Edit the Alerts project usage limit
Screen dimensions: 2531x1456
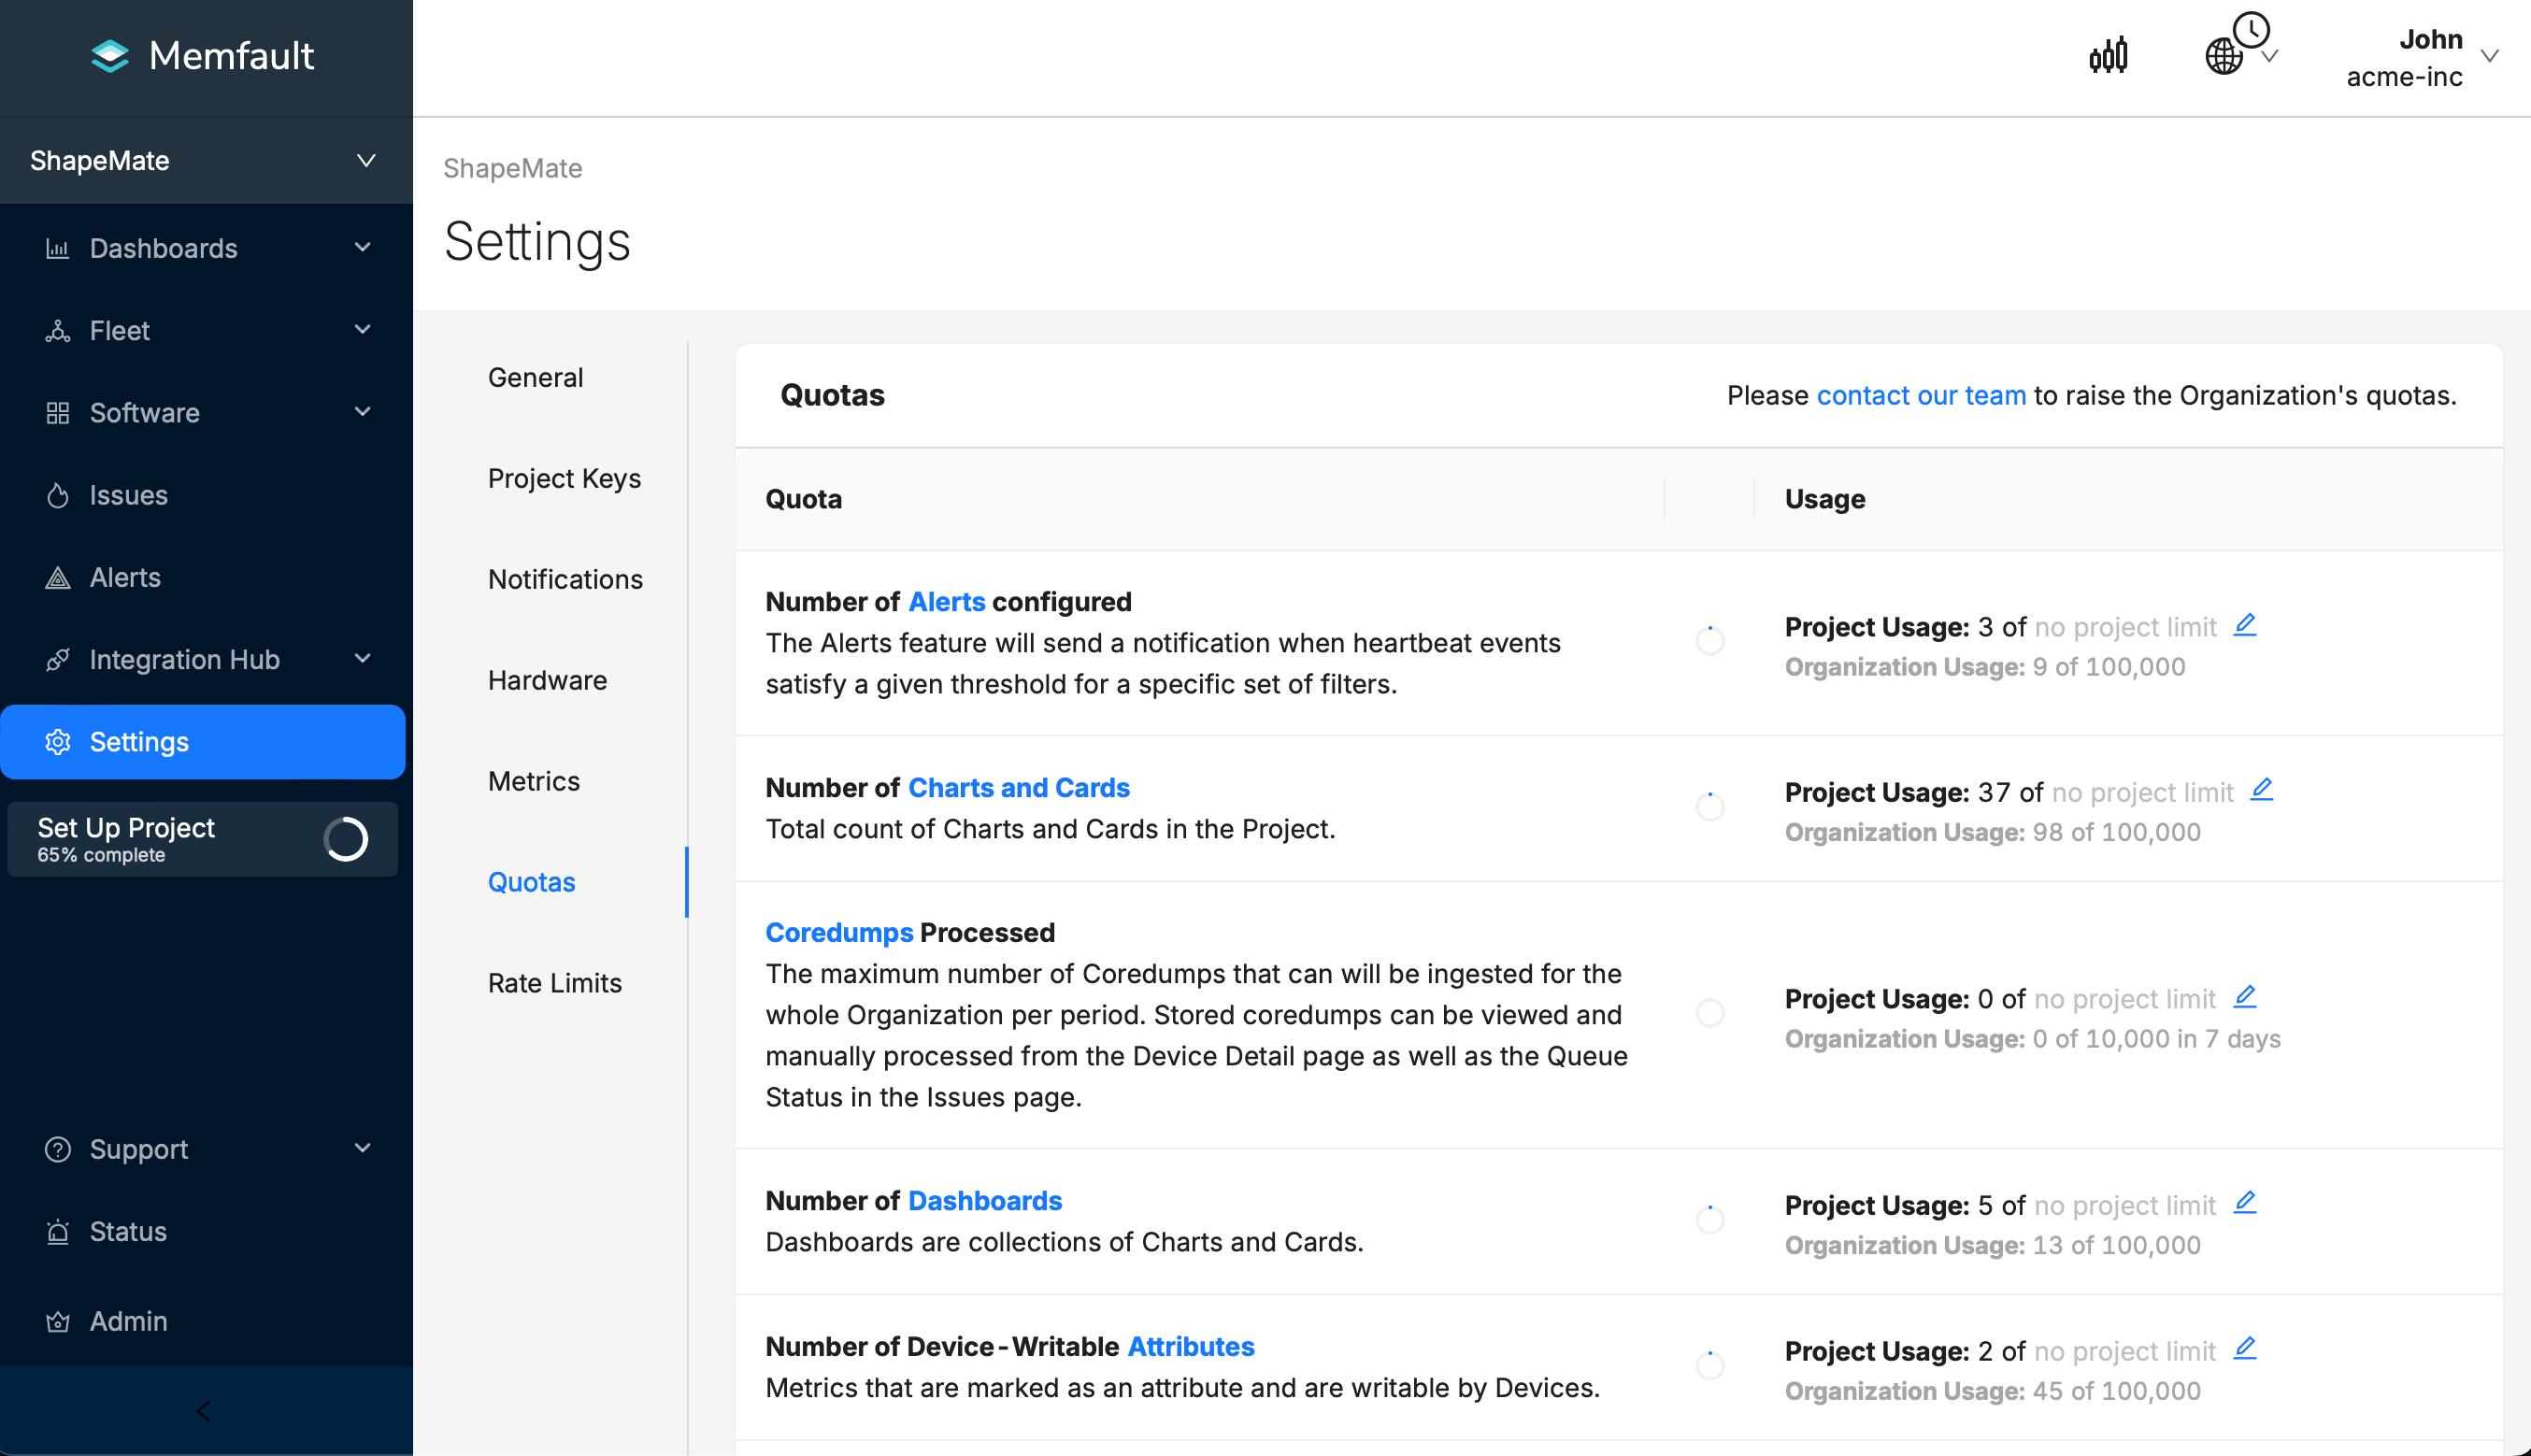click(x=2246, y=624)
